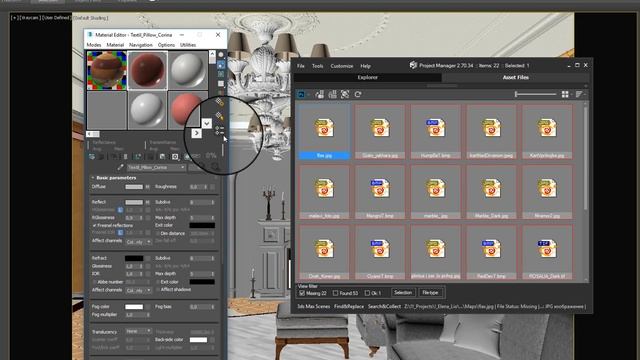The height and width of the screenshot is (360, 640).
Task: Click the Fog color white swatch
Action: click(134, 307)
